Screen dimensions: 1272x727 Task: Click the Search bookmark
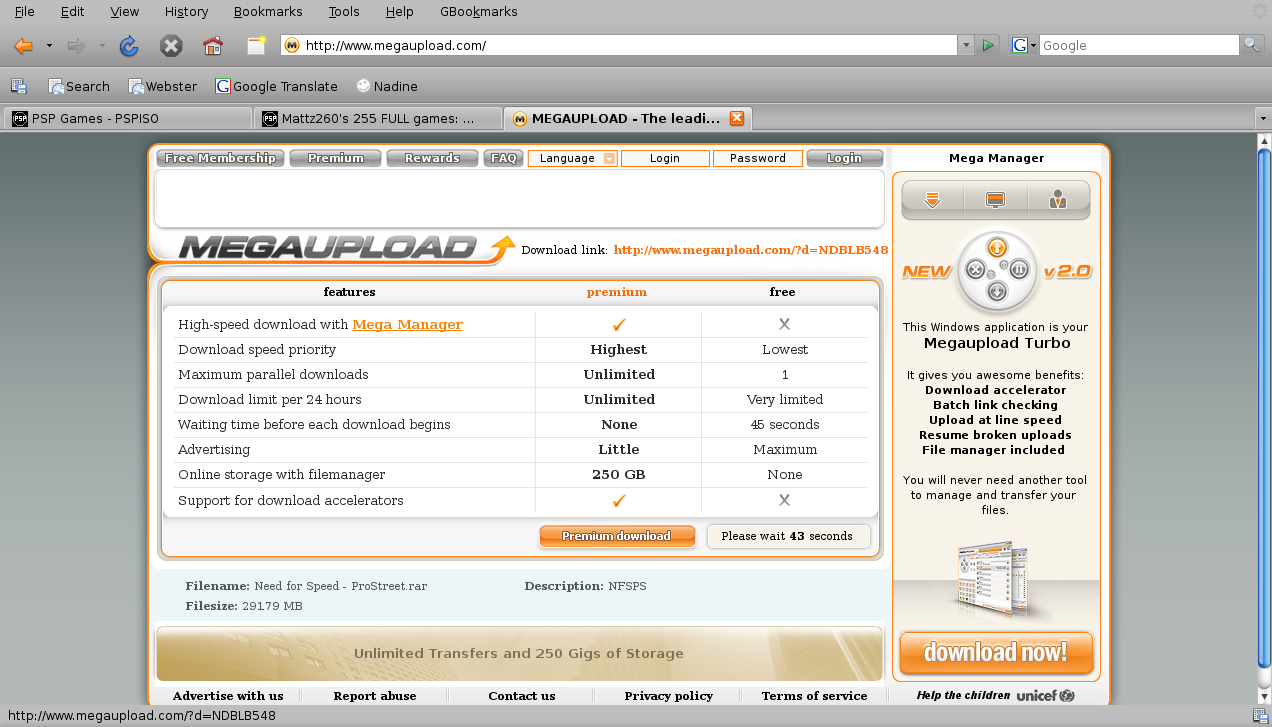coord(79,86)
